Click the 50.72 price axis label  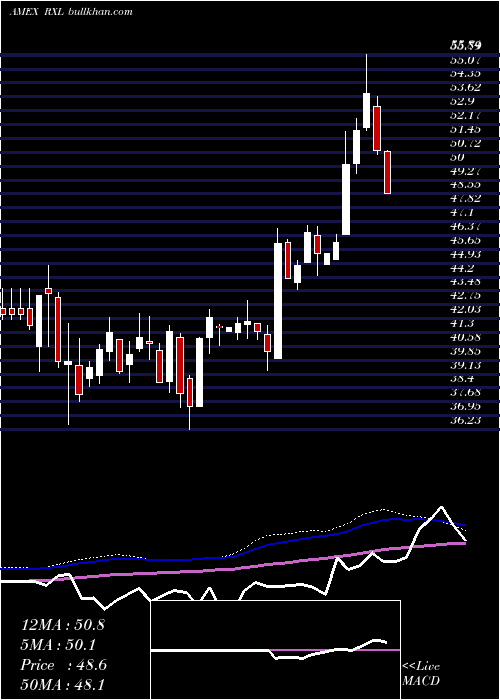[x=464, y=143]
